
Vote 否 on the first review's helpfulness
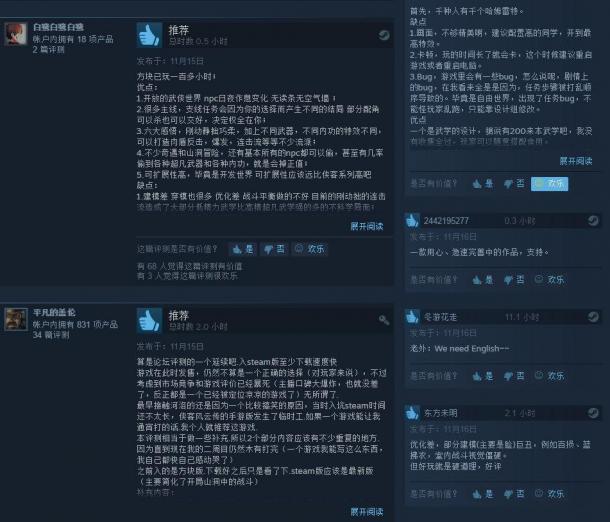274,249
